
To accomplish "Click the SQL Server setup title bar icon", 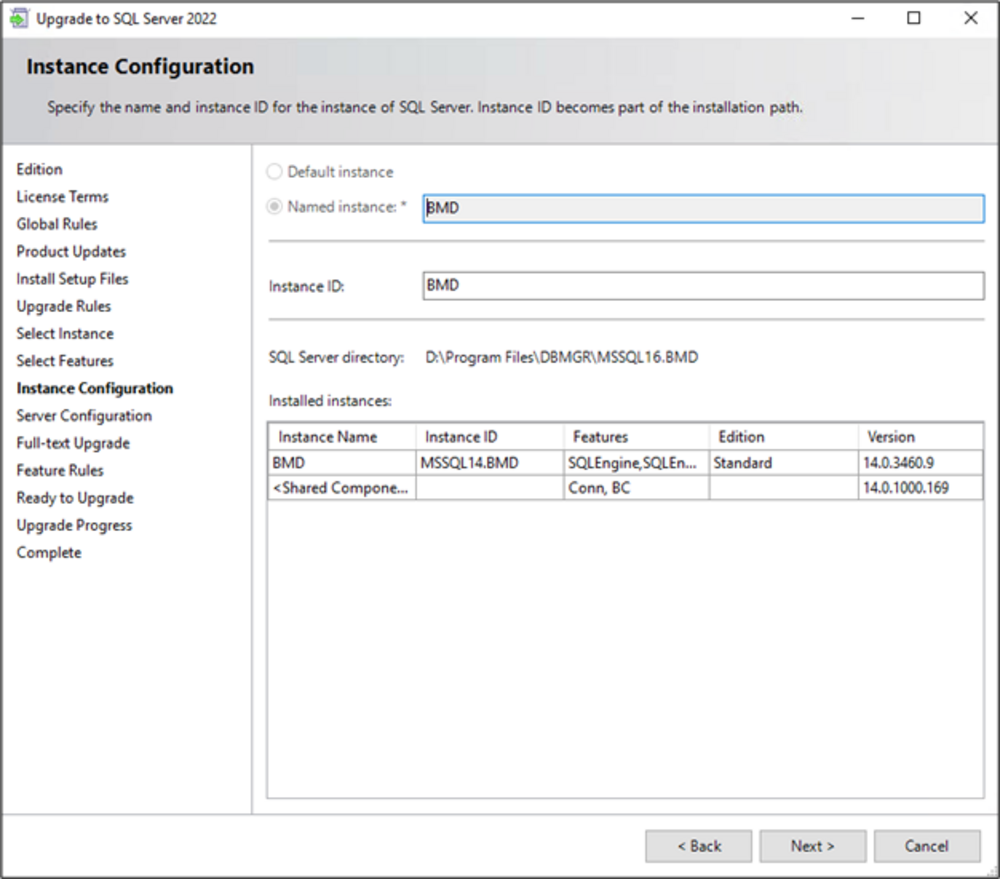I will coord(18,18).
